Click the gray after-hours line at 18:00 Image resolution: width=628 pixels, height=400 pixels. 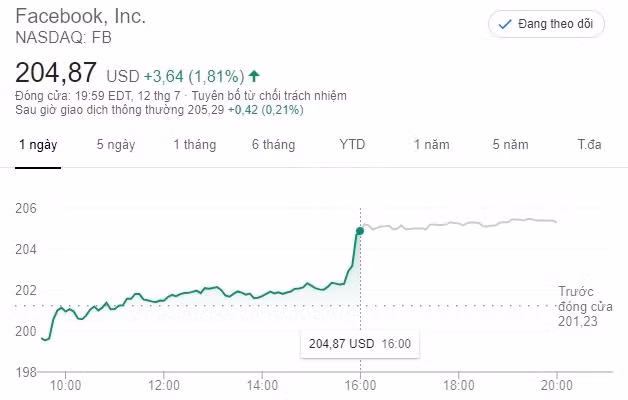(458, 225)
